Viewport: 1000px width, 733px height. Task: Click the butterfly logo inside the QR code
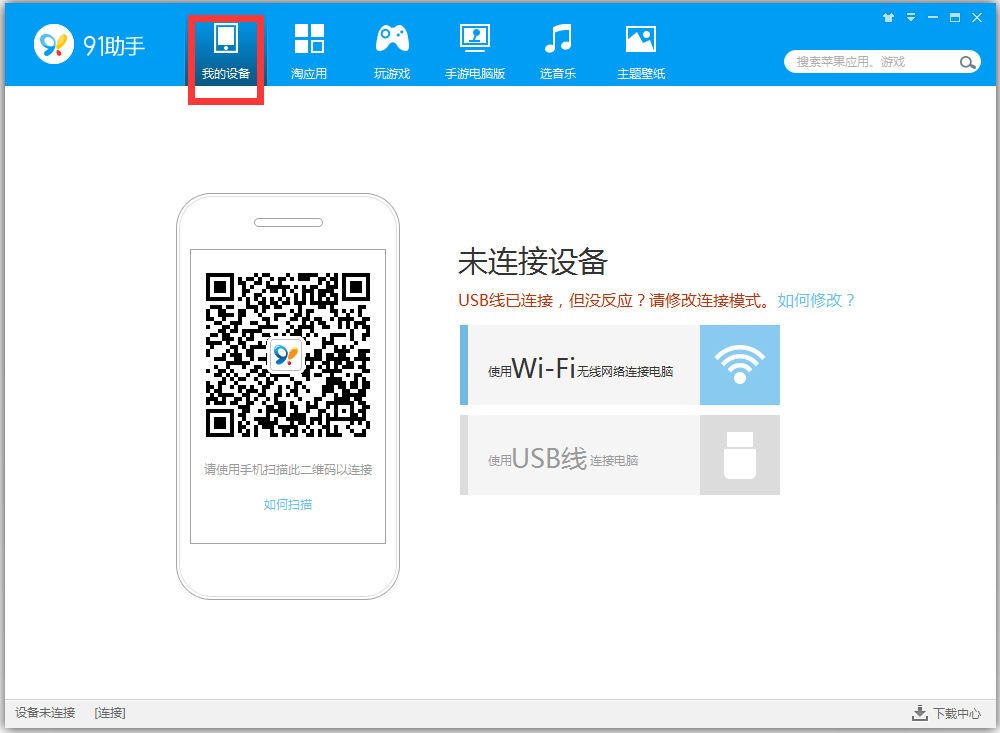pyautogui.click(x=286, y=355)
